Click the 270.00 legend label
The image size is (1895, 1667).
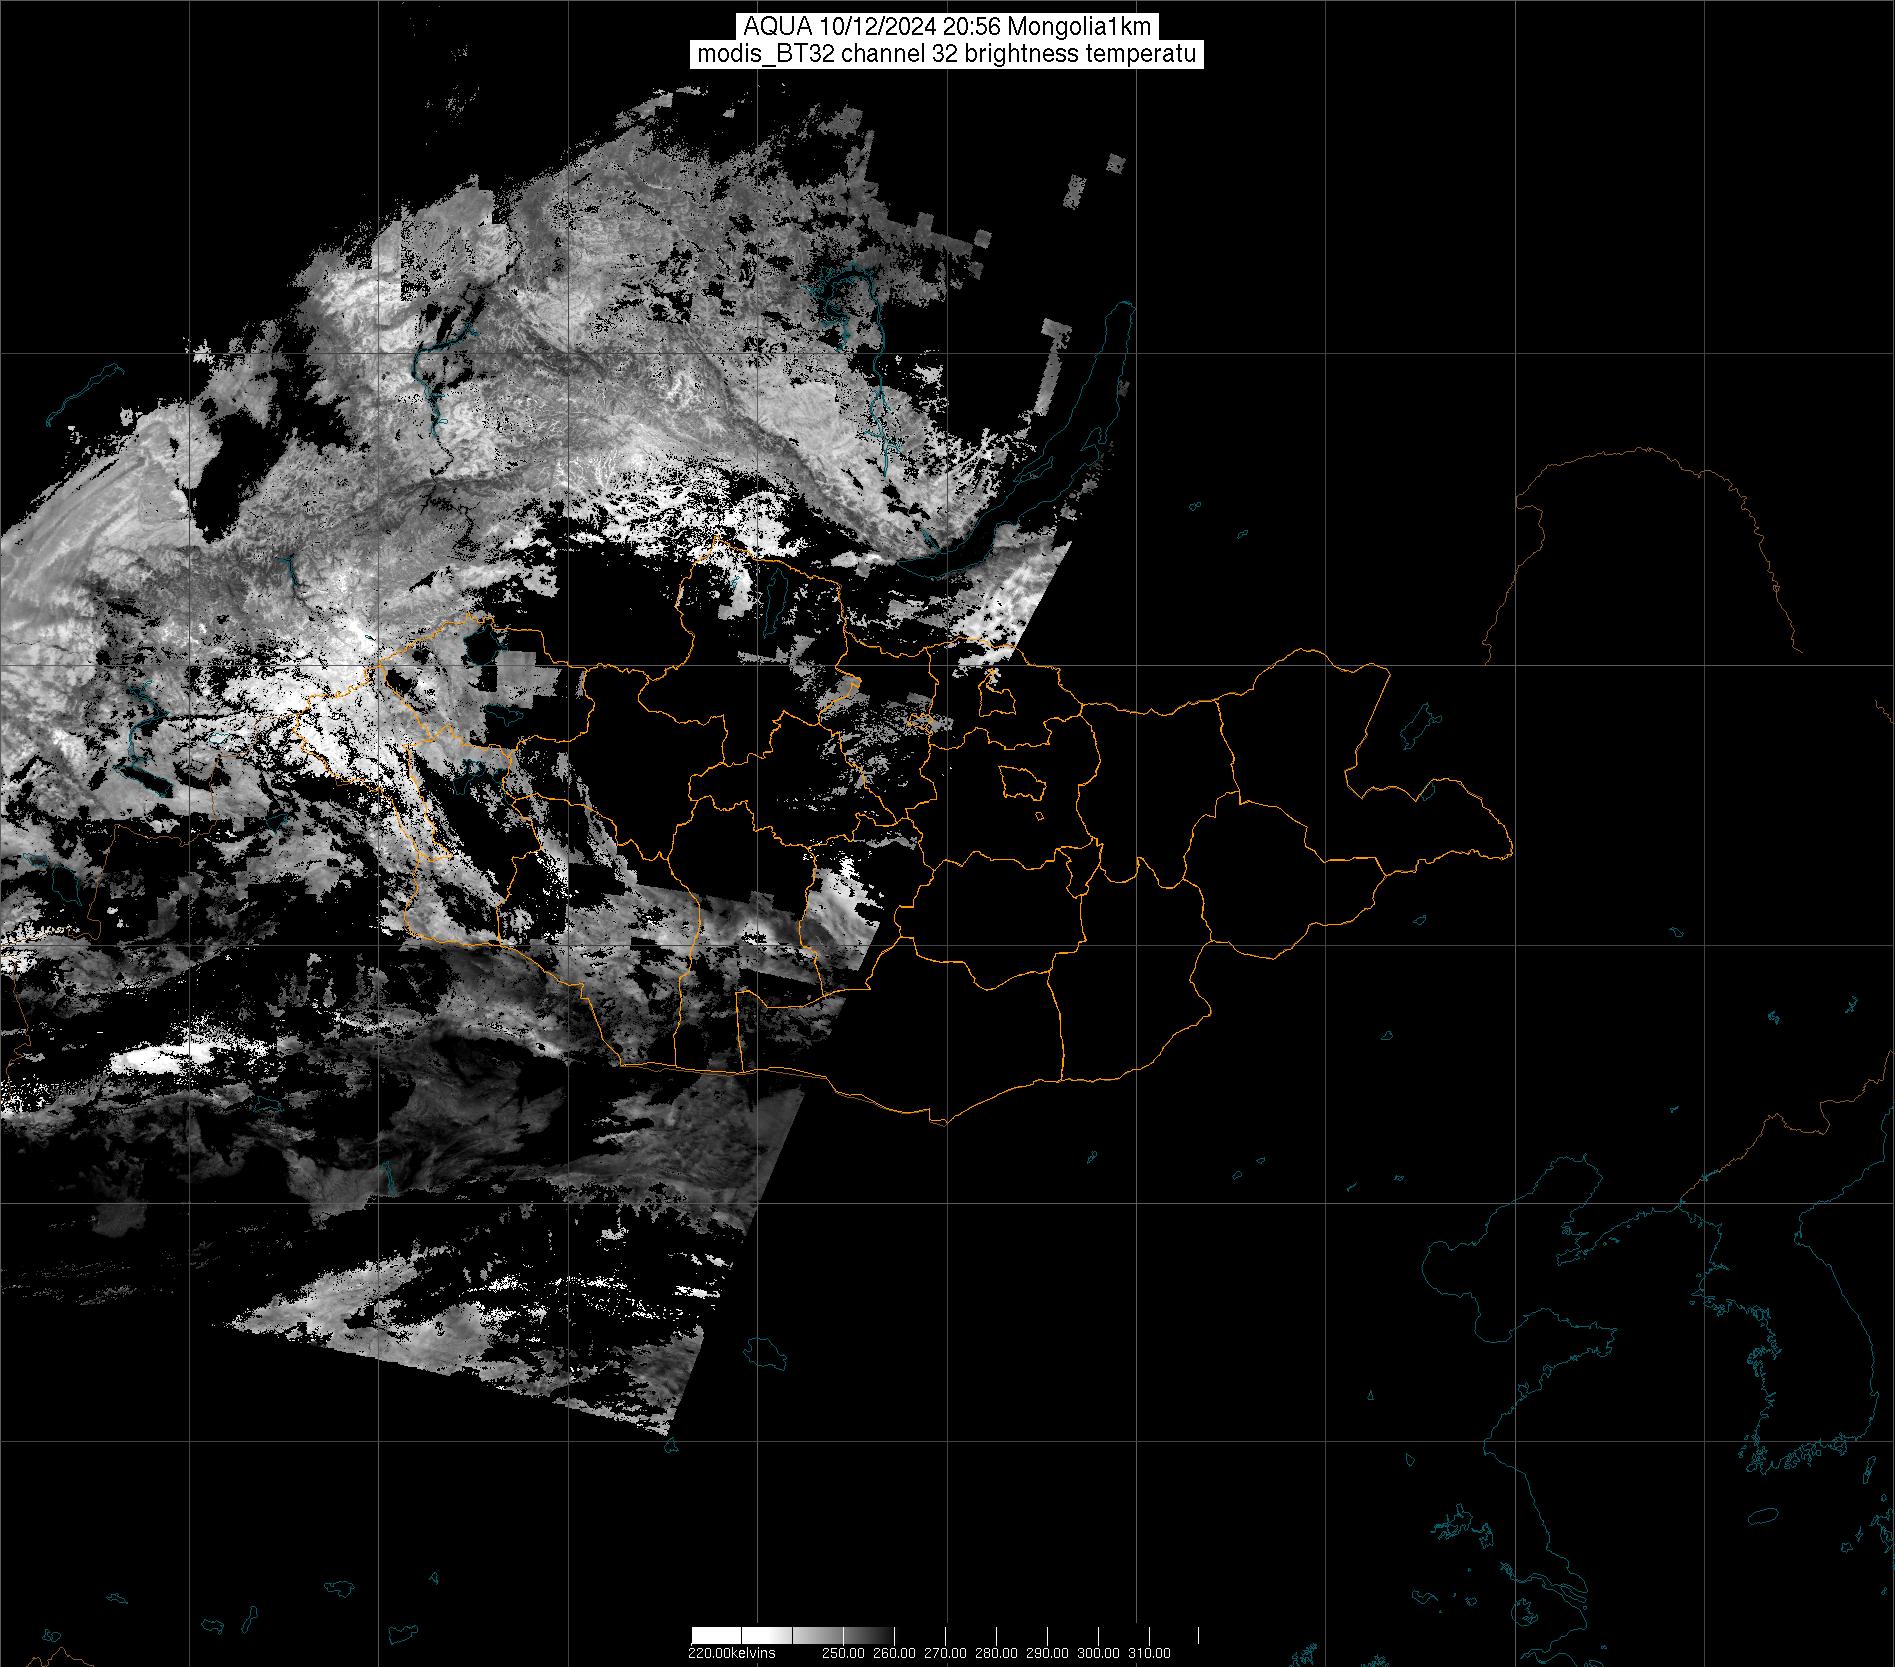[946, 1652]
